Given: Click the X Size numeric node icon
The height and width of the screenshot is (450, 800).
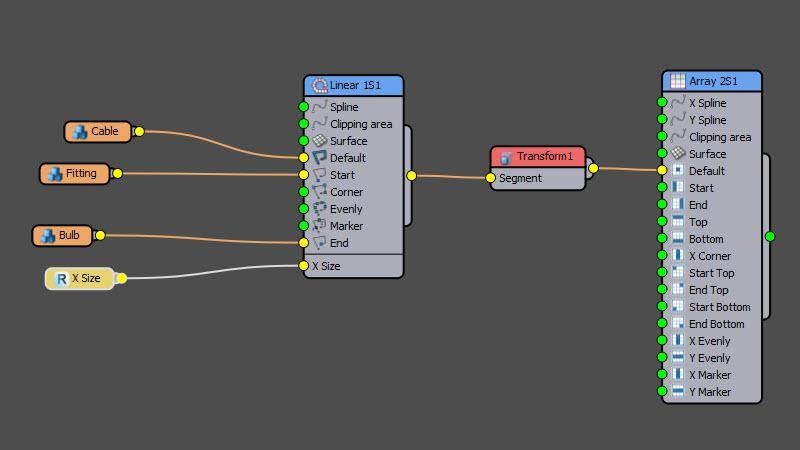Looking at the screenshot, I should click(x=59, y=278).
